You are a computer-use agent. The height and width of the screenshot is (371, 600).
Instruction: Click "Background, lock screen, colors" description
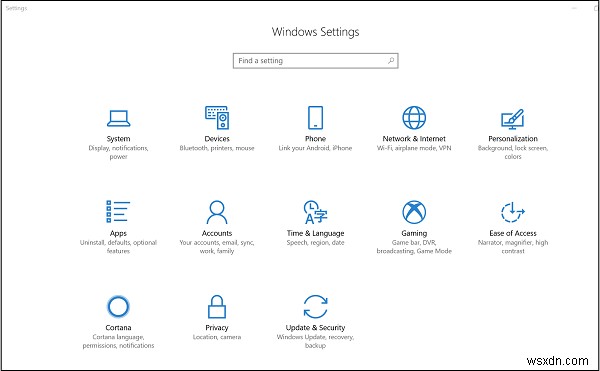[x=513, y=152]
